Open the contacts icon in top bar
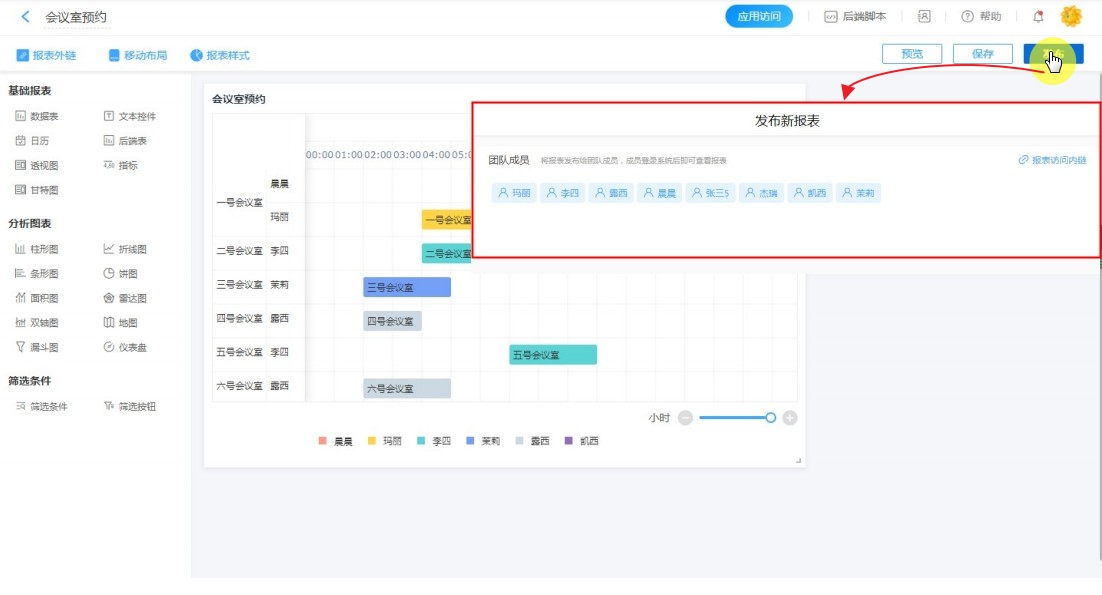This screenshot has height=595, width=1102. click(x=924, y=17)
